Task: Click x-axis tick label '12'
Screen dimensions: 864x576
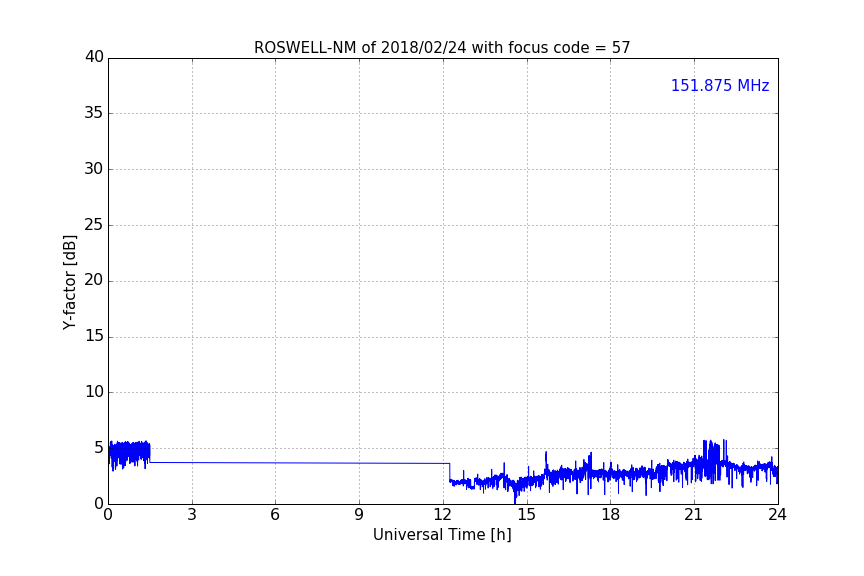Action: point(443,515)
